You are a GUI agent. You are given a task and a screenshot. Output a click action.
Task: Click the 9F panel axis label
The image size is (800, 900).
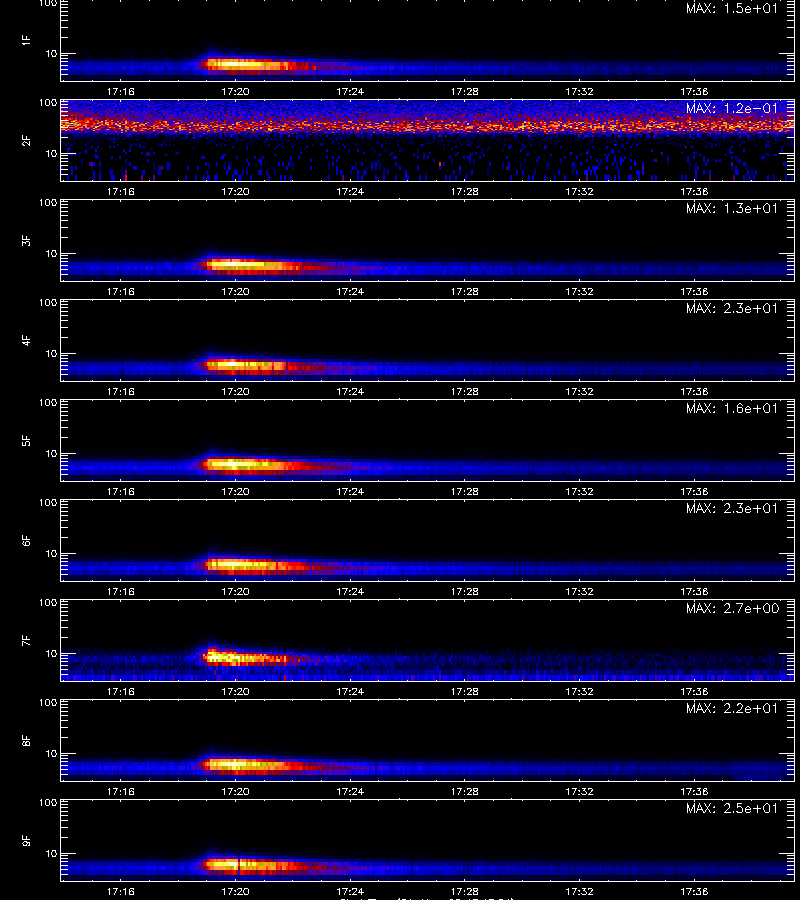point(26,840)
